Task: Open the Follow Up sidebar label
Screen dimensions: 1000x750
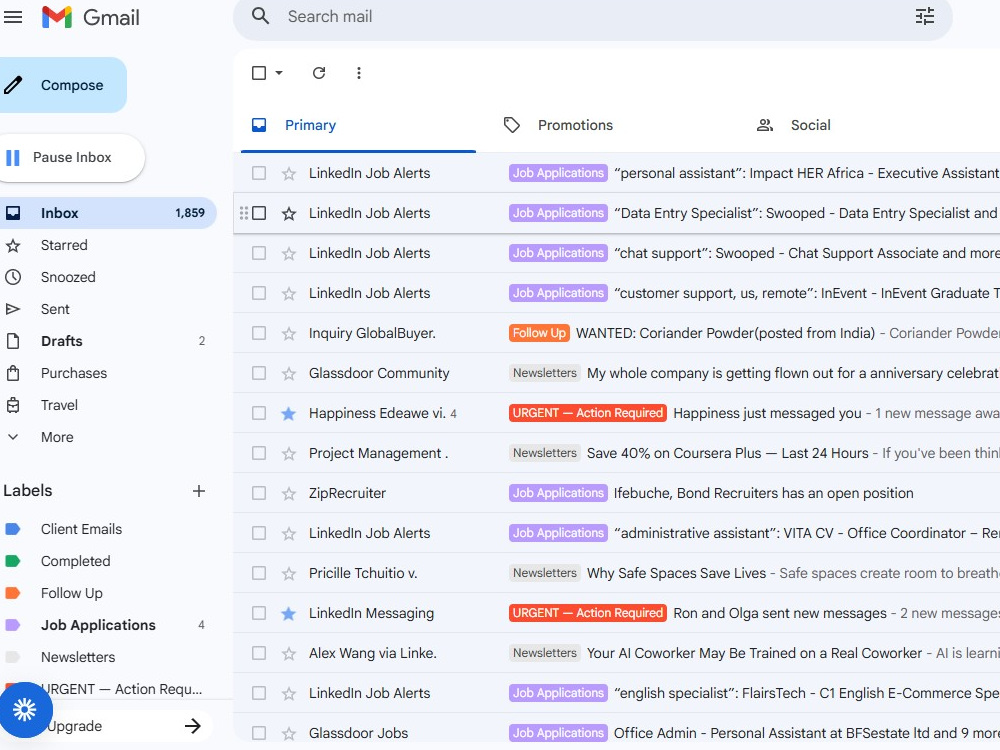Action: click(x=71, y=593)
